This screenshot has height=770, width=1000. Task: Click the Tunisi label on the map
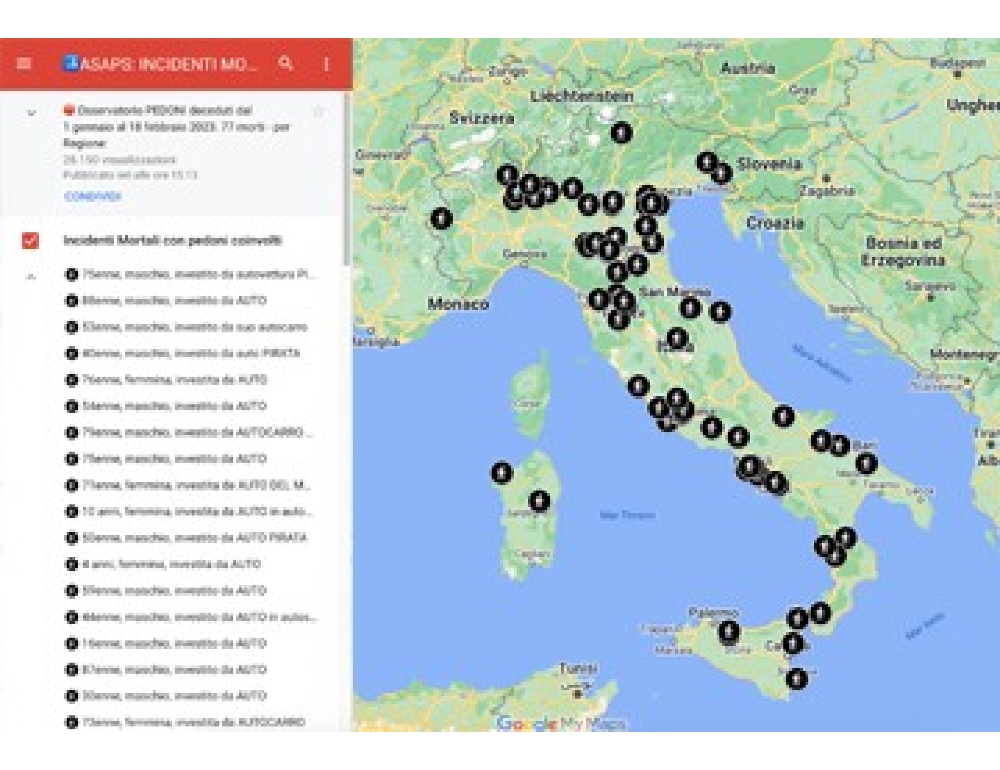tap(578, 669)
